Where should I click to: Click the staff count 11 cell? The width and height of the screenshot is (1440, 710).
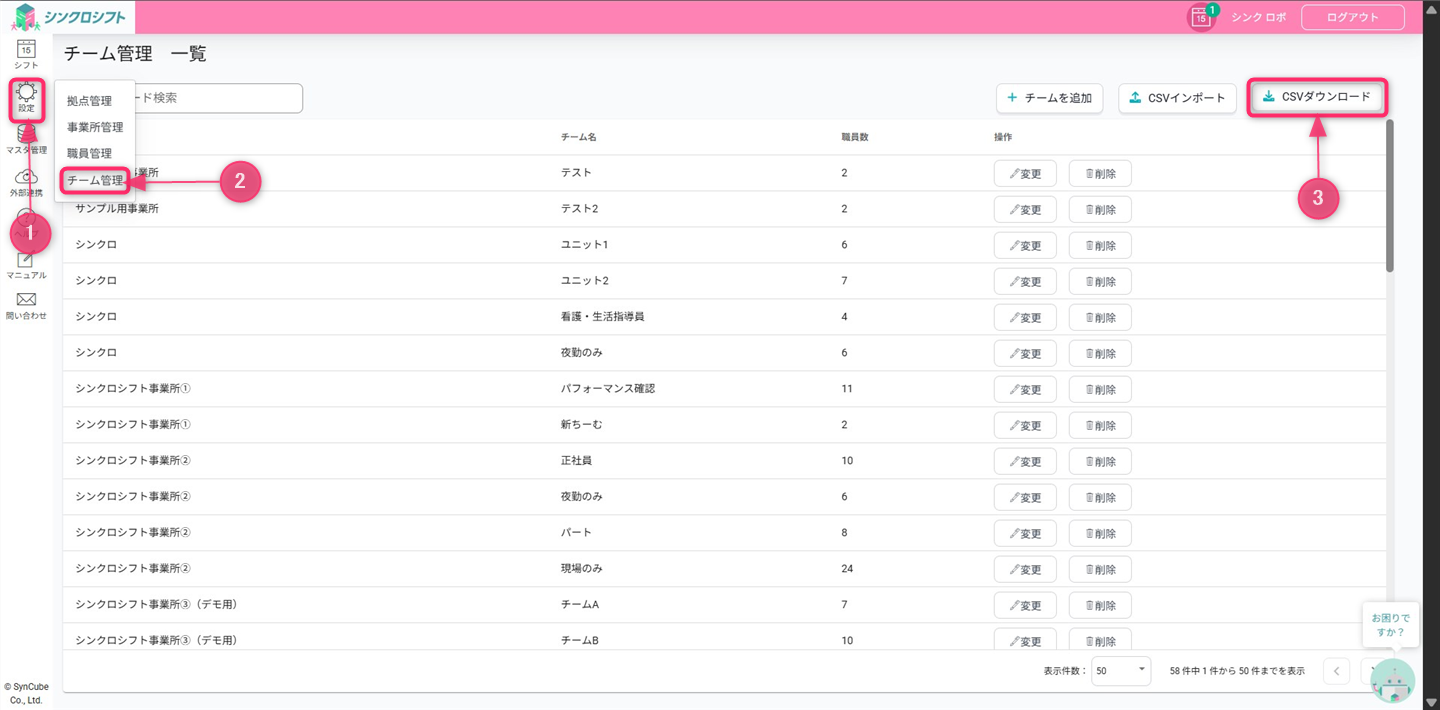click(x=847, y=389)
